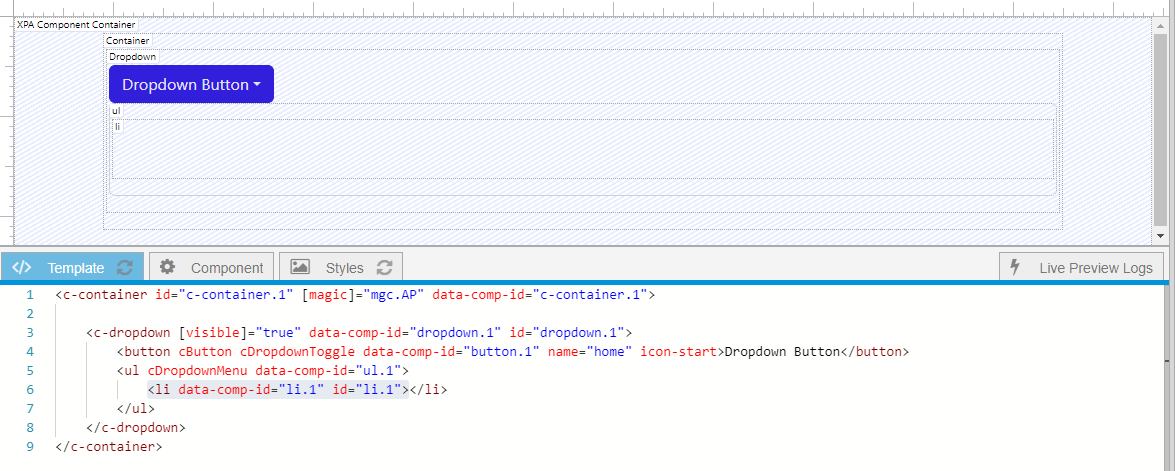Click the caret arrow on Dropdown Button
The width and height of the screenshot is (1175, 471).
257,85
